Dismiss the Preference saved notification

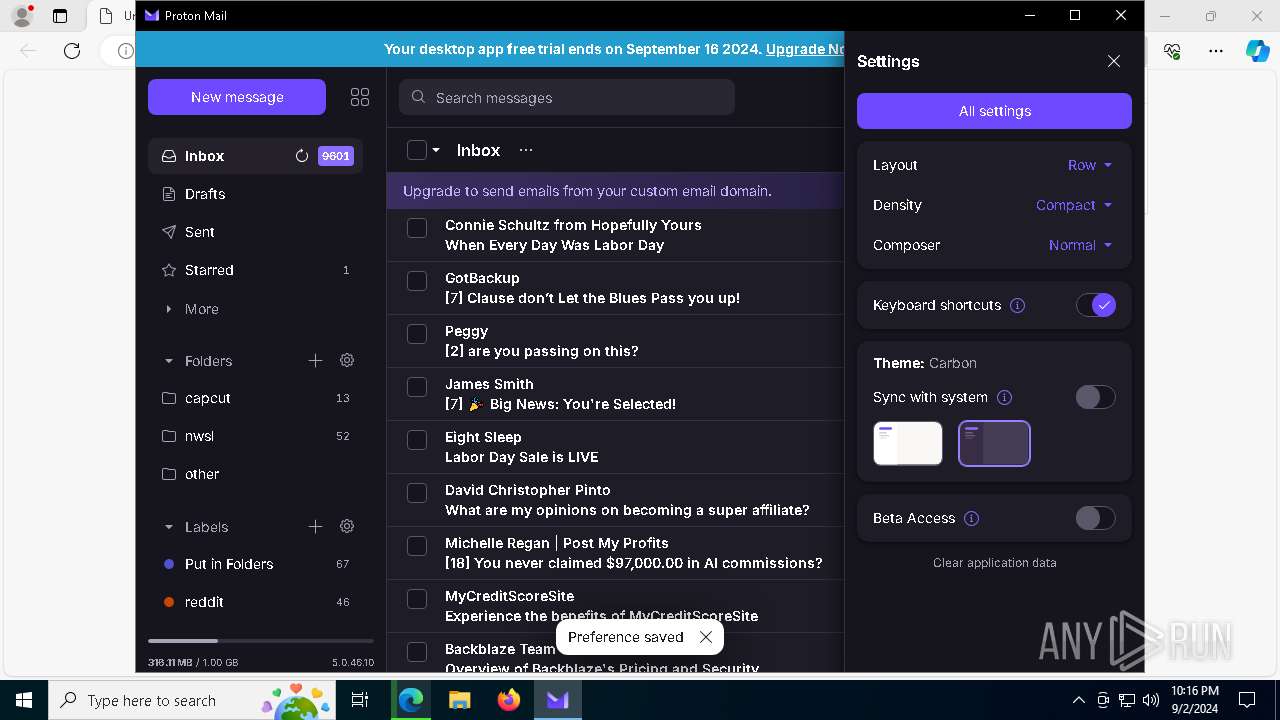[x=706, y=637]
